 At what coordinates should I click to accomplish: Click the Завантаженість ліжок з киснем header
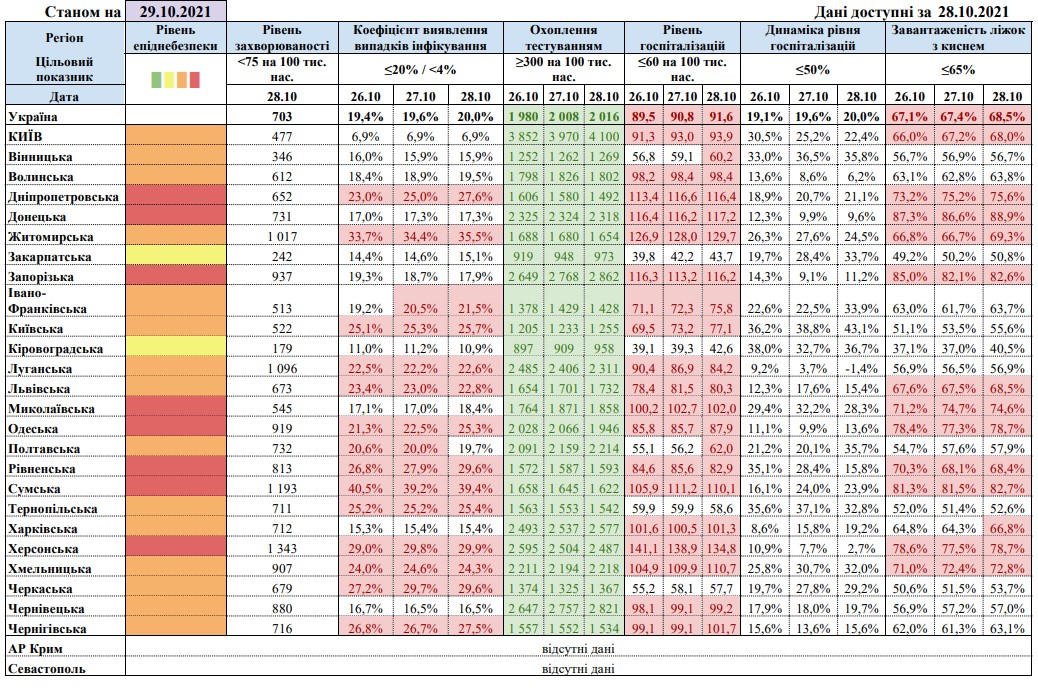tap(958, 38)
